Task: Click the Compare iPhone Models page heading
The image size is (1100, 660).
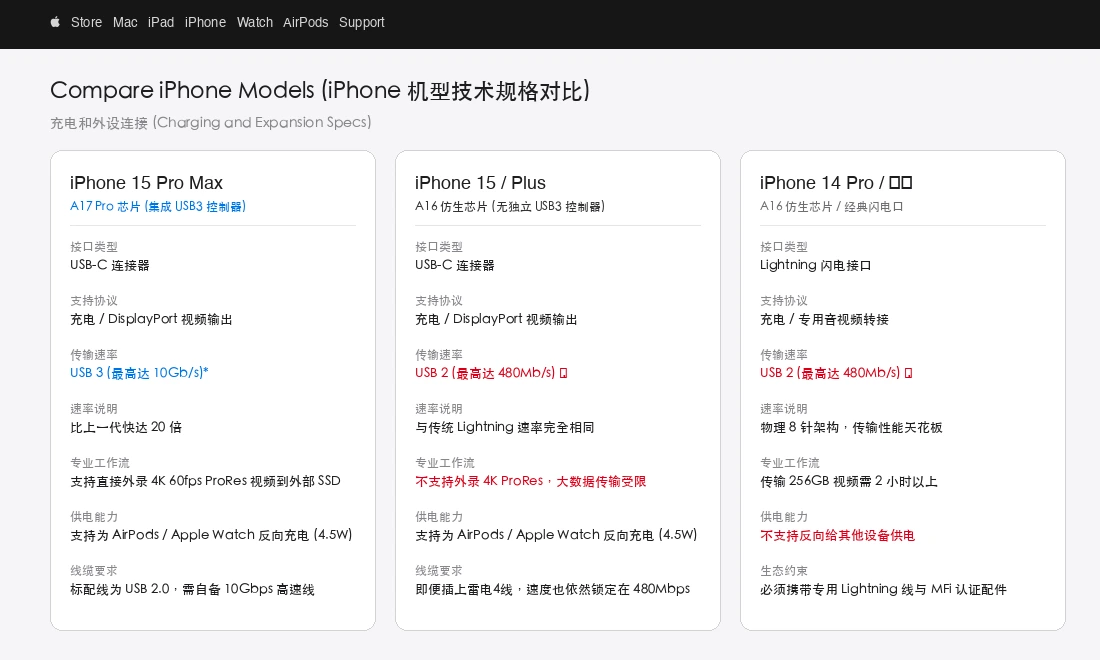Action: 320,90
